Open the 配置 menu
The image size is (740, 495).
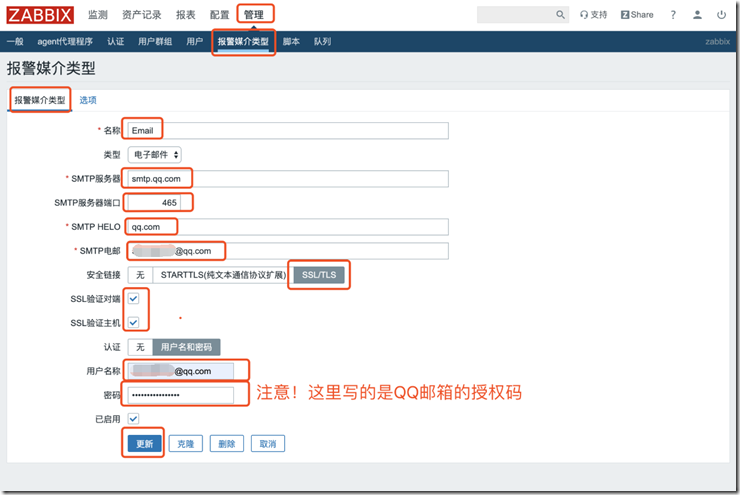[219, 15]
